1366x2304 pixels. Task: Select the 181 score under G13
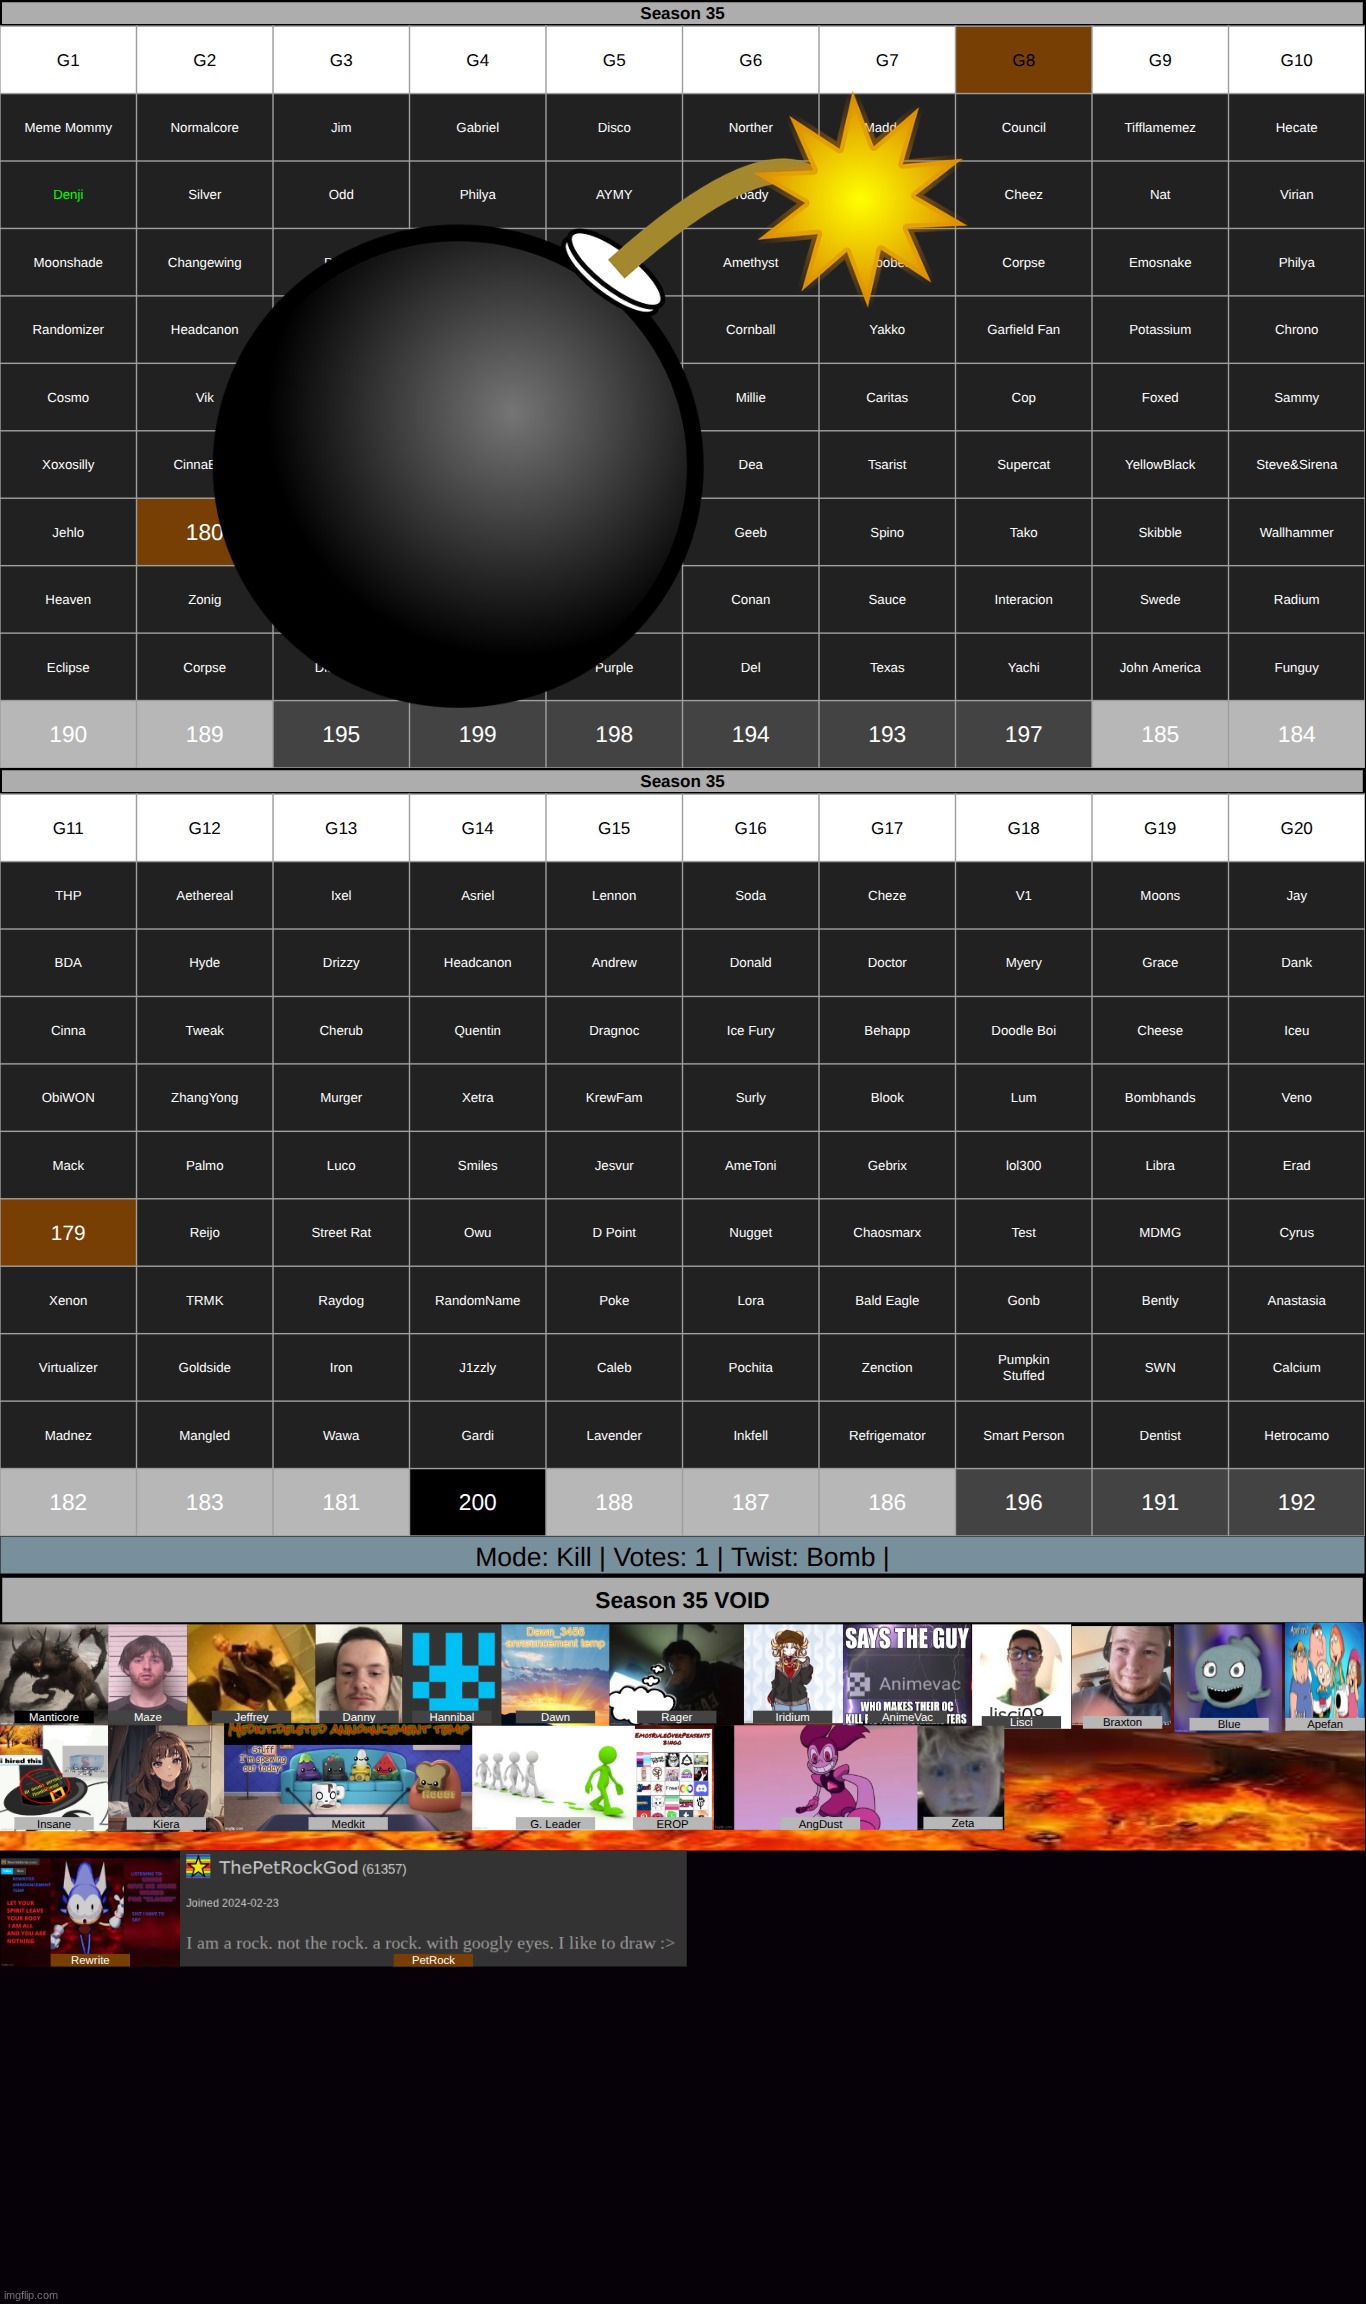(x=341, y=1502)
